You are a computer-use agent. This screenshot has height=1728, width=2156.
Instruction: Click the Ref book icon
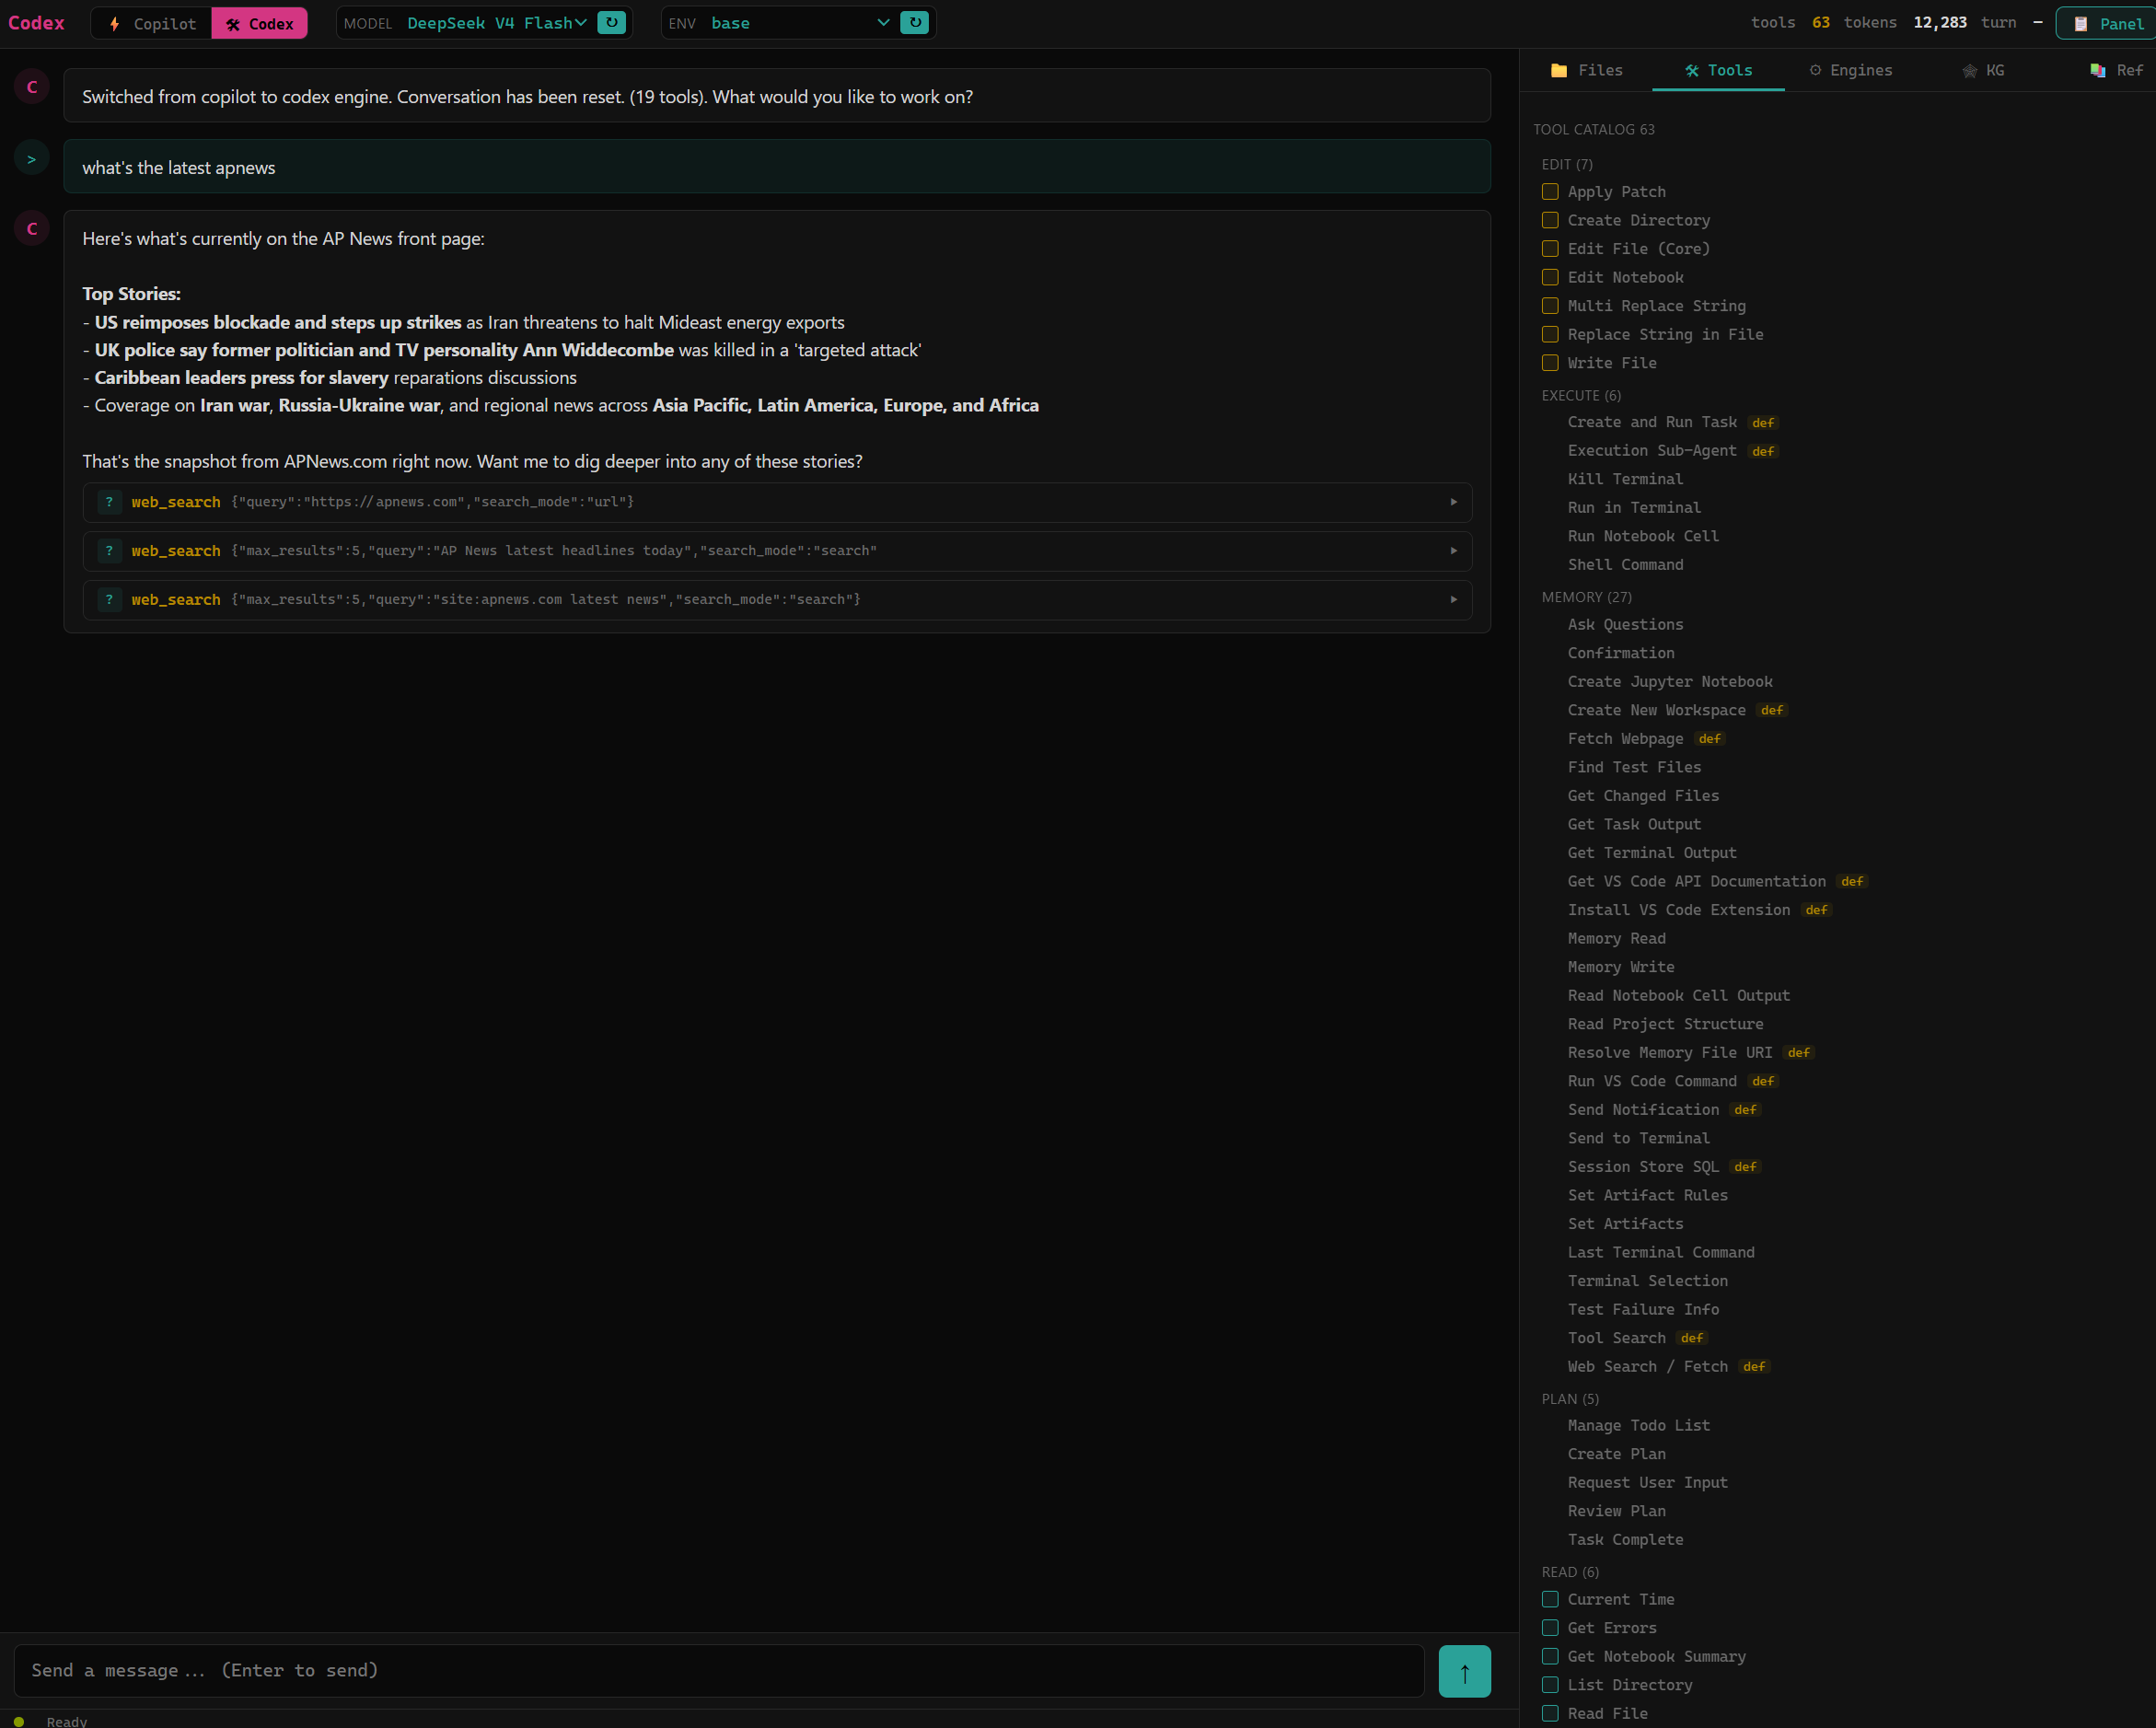click(2098, 70)
